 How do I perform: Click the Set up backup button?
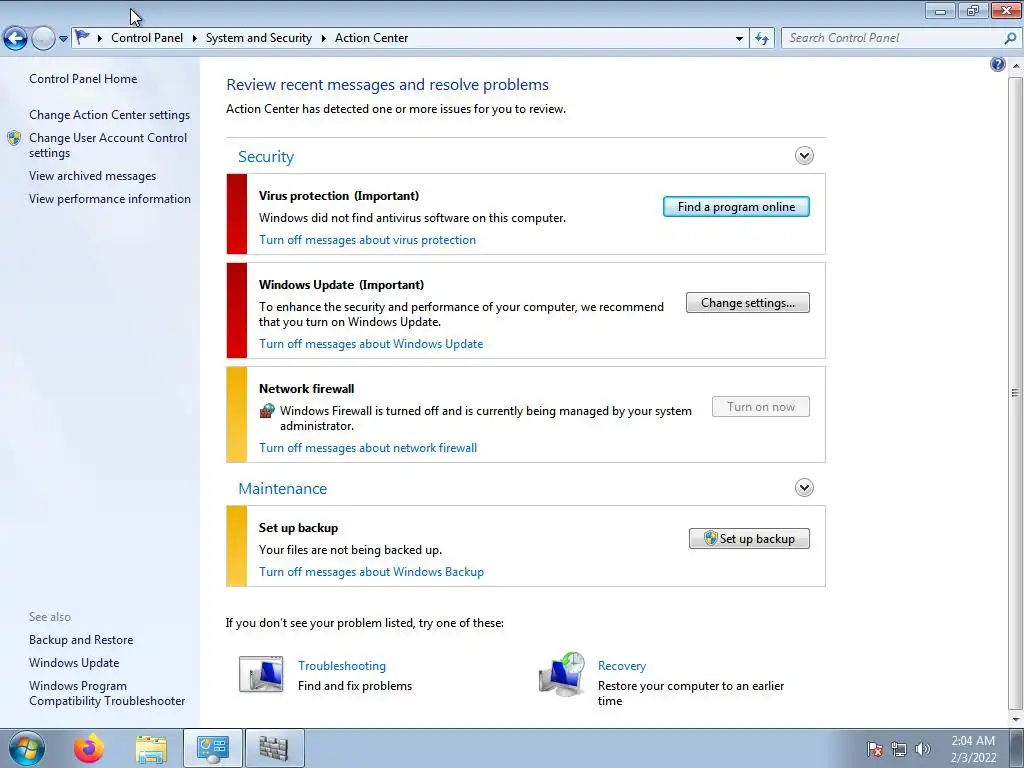tap(749, 539)
